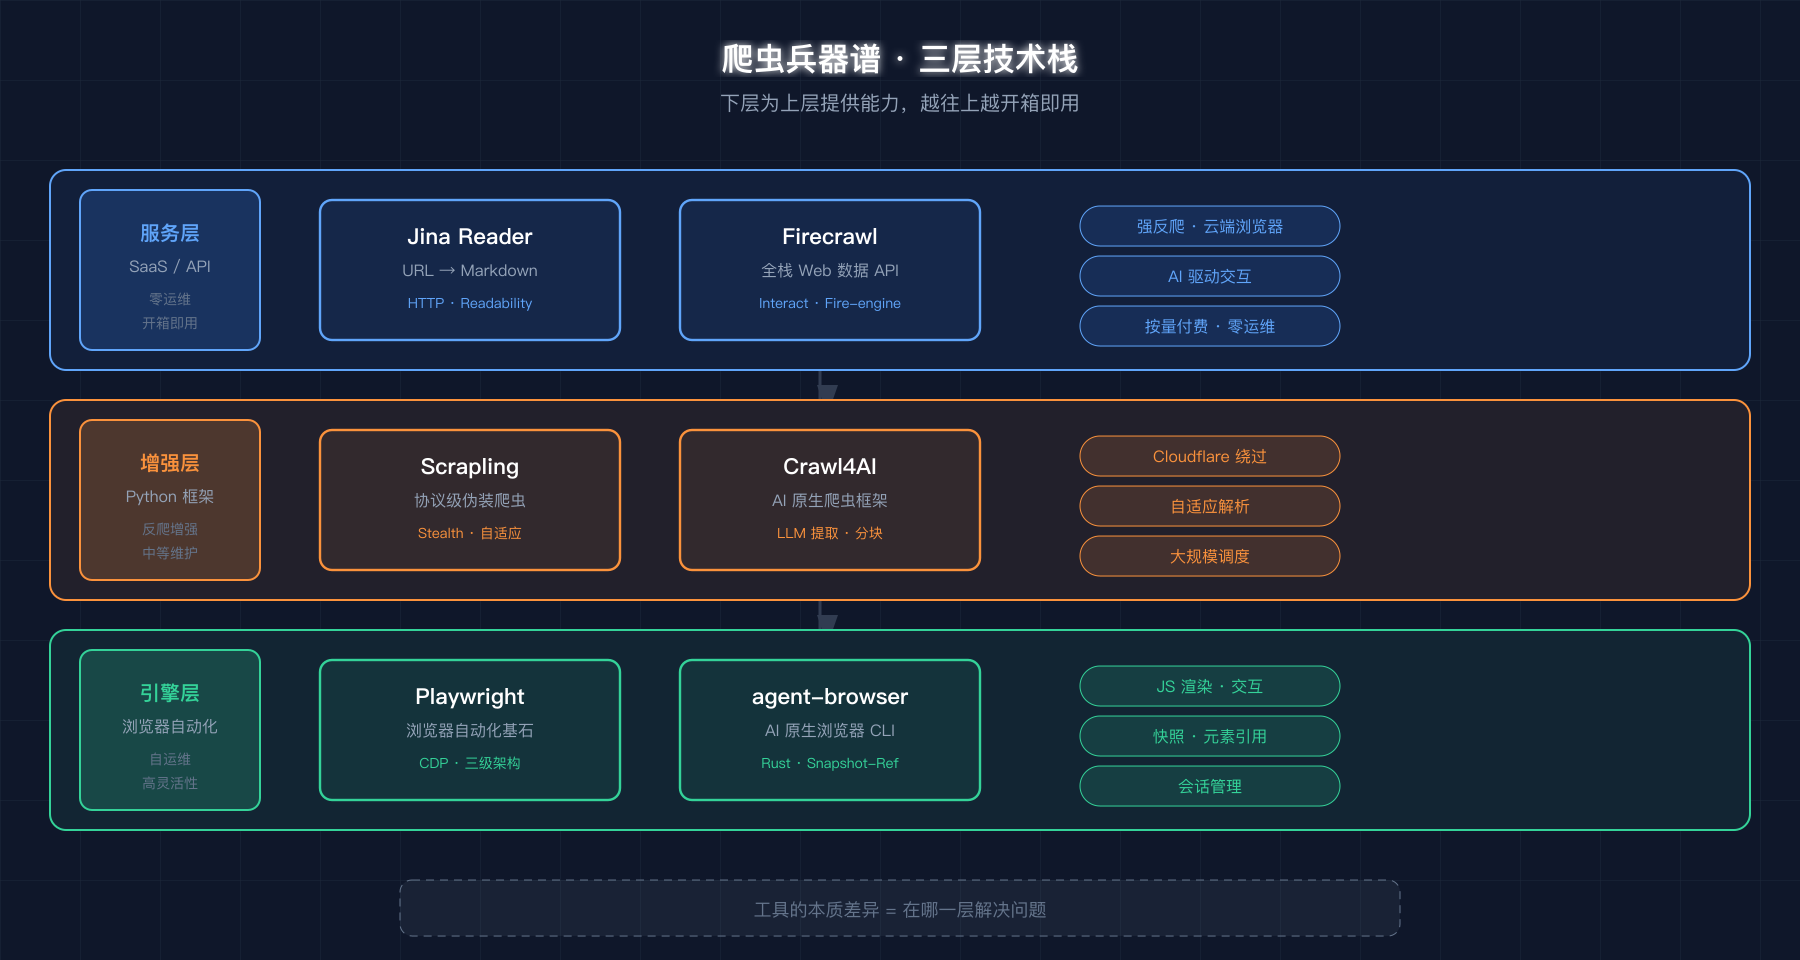Screen dimensions: 1800x960
Task: Click the 自运维 label in 引擎层 card
Action: click(170, 759)
